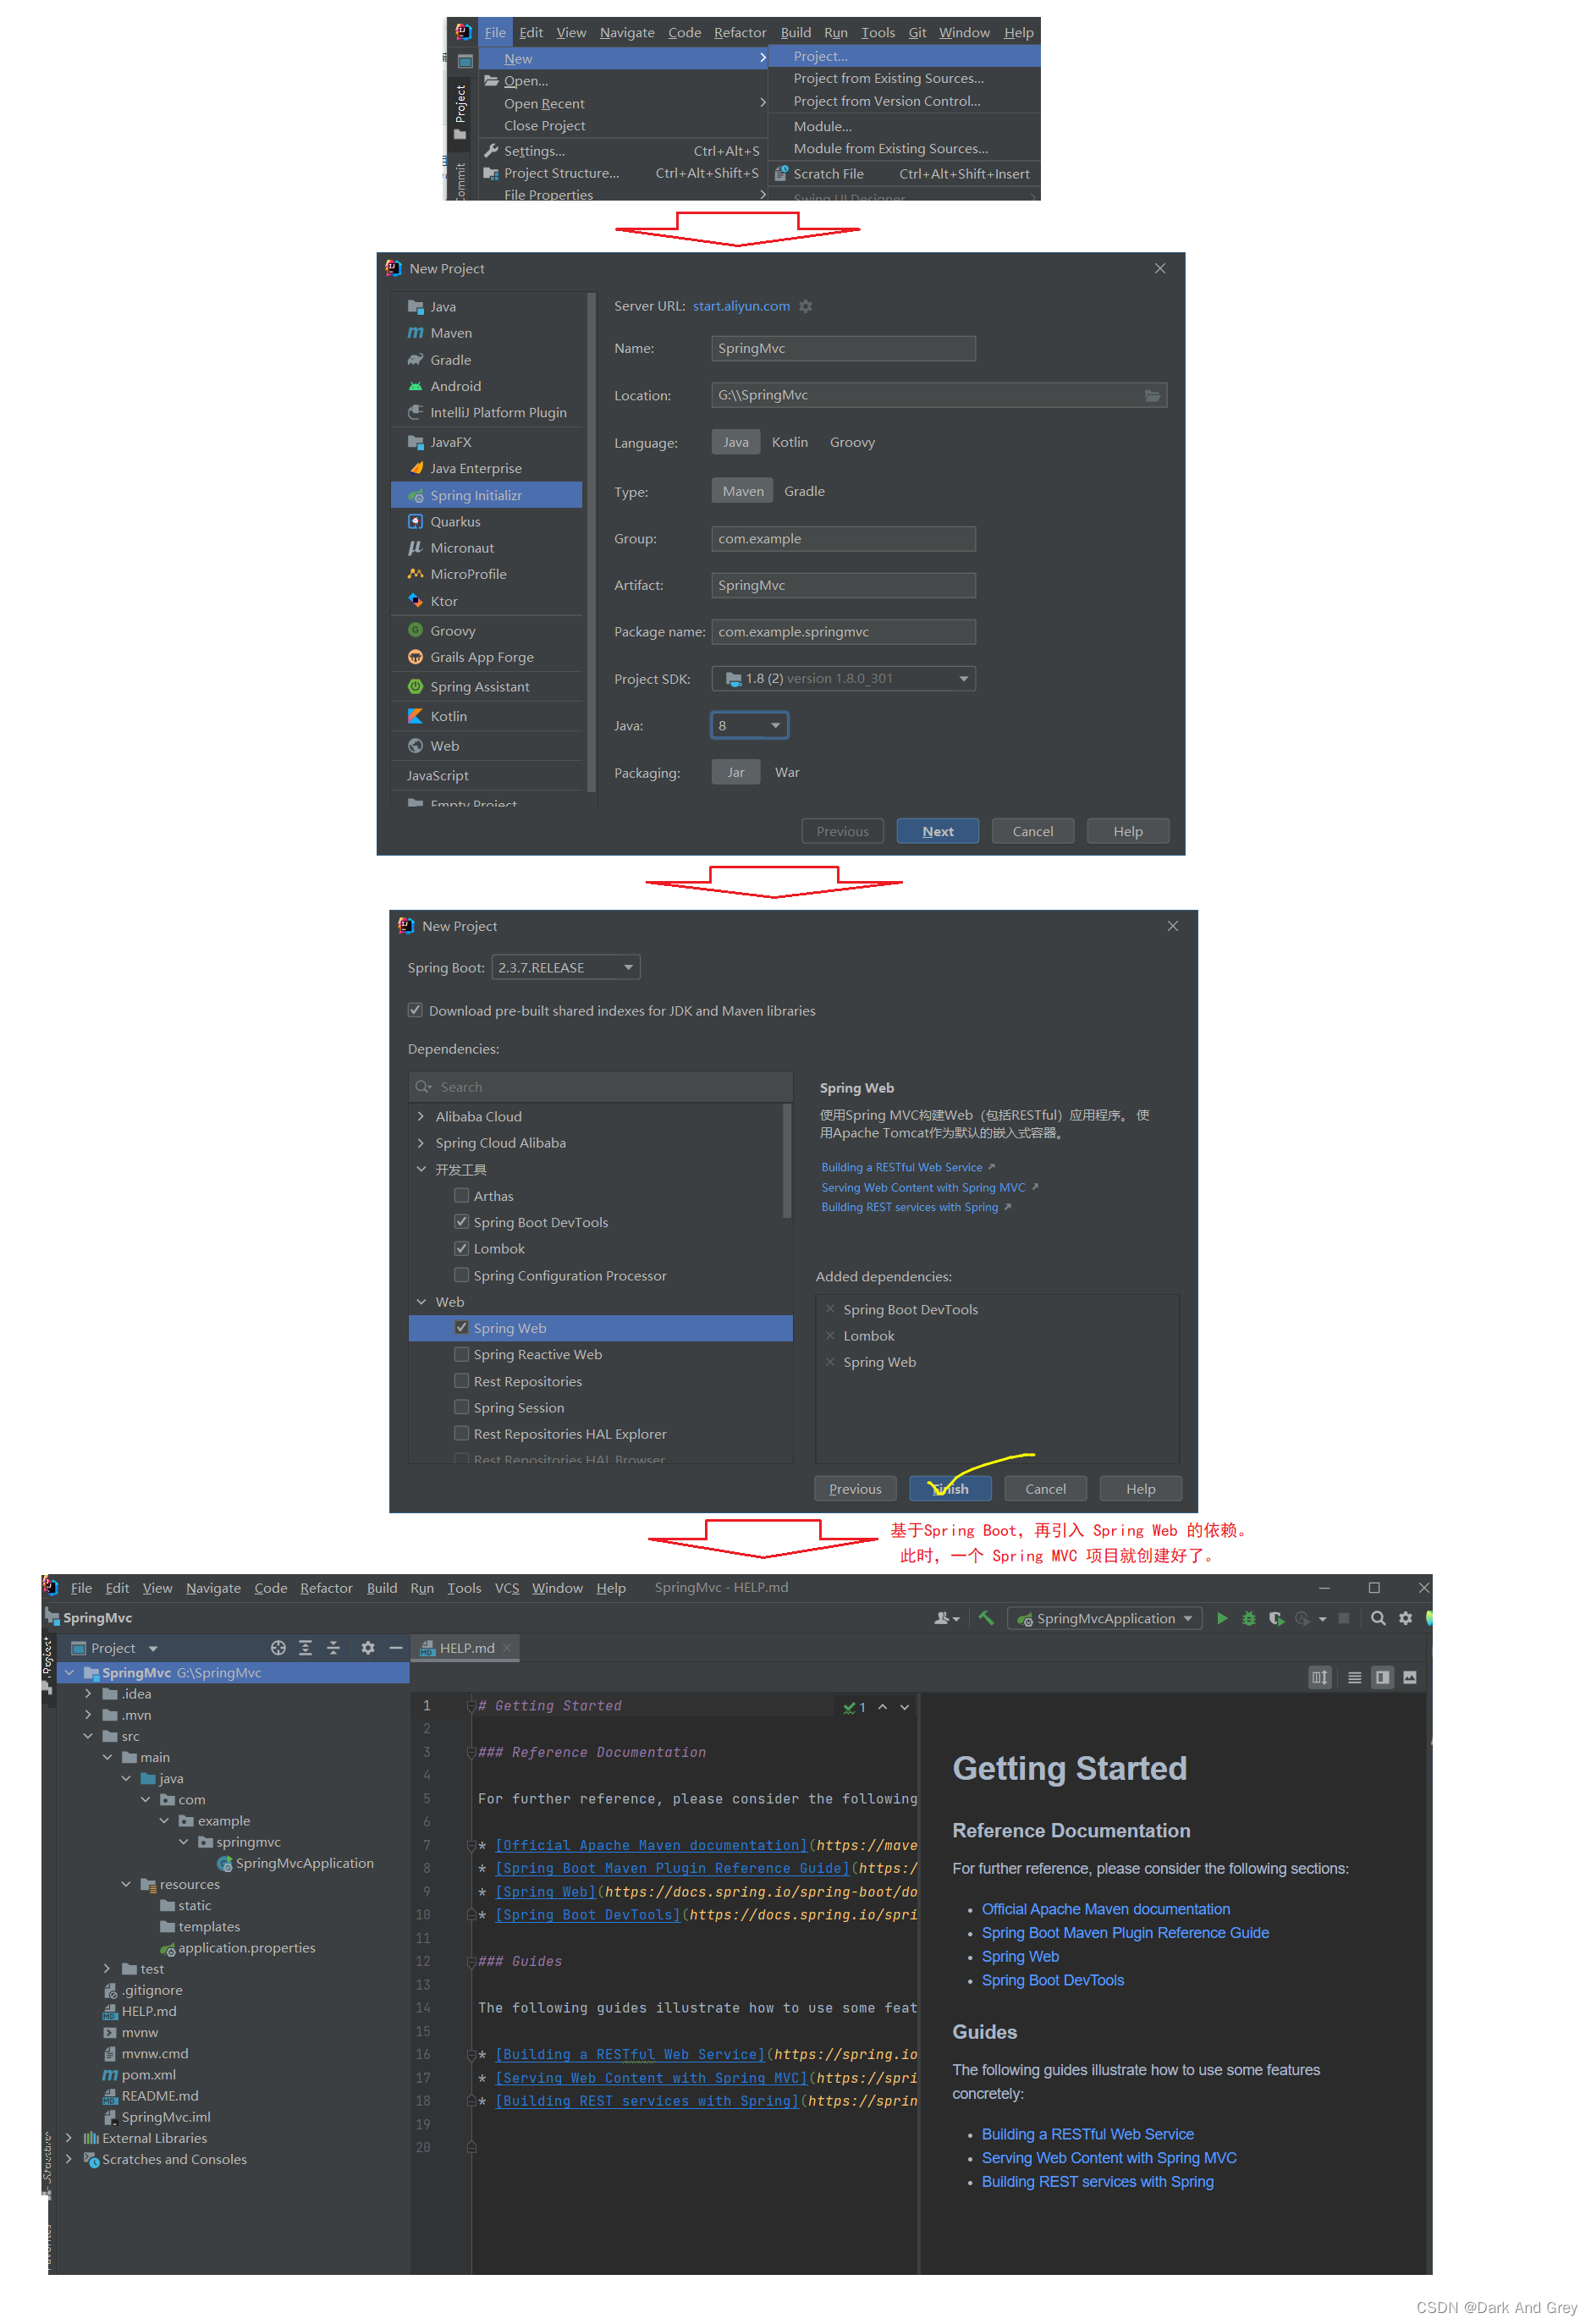Click the Artifact input field
1591x2324 pixels.
[843, 585]
